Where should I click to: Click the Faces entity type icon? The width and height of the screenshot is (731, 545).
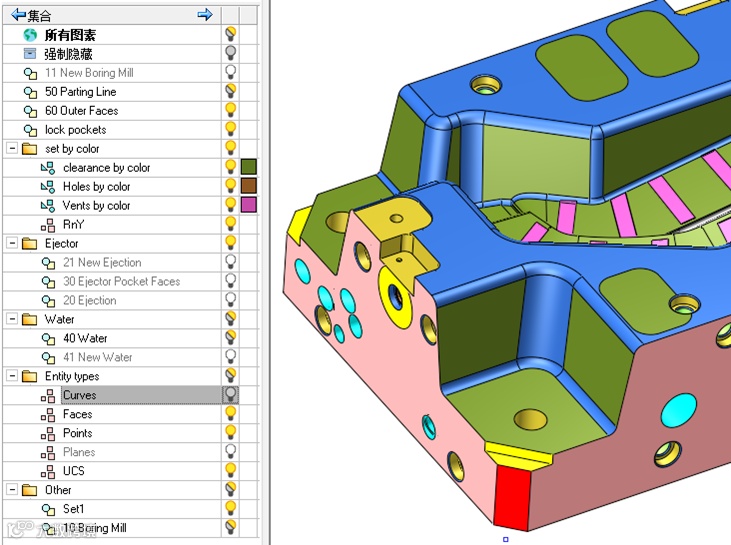tap(48, 414)
